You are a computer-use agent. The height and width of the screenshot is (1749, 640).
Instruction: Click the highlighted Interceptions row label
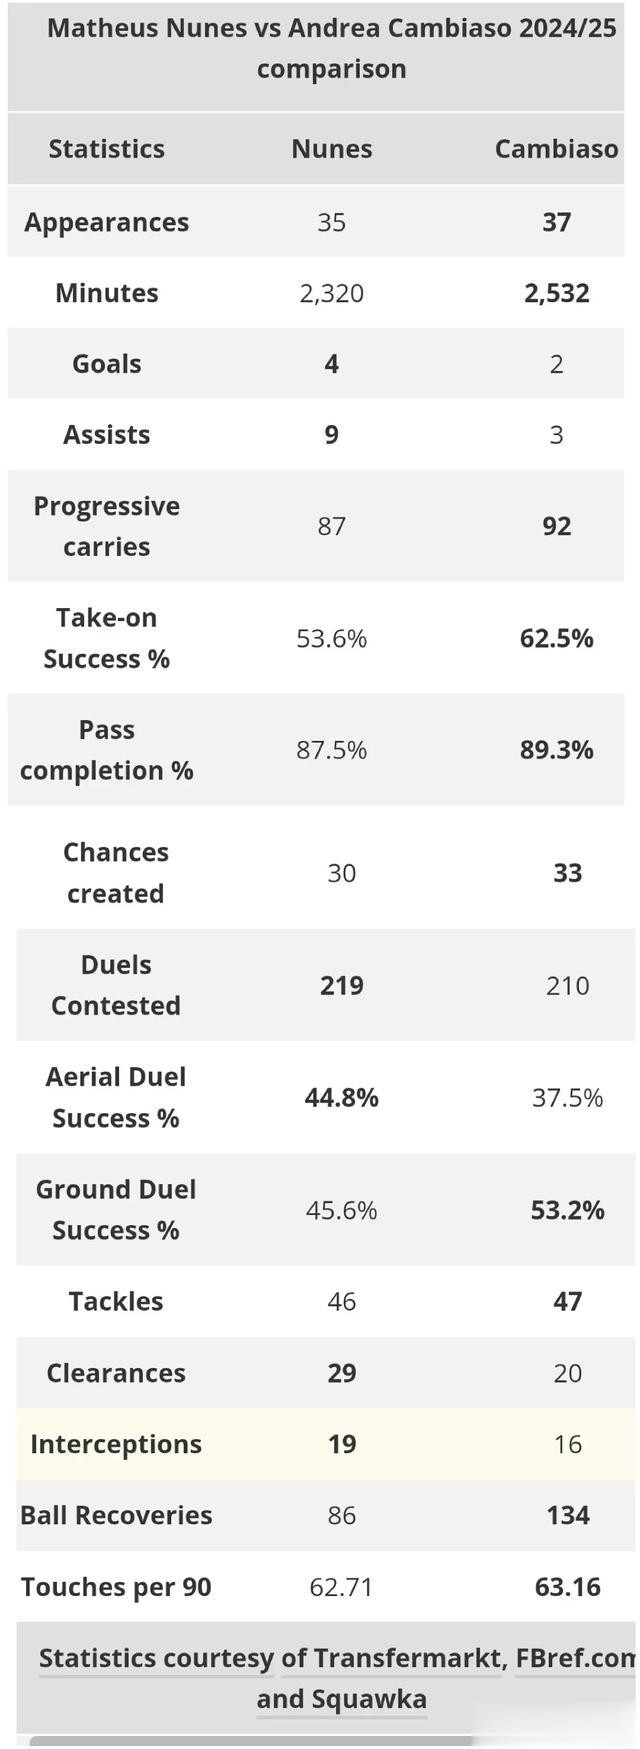click(116, 1444)
